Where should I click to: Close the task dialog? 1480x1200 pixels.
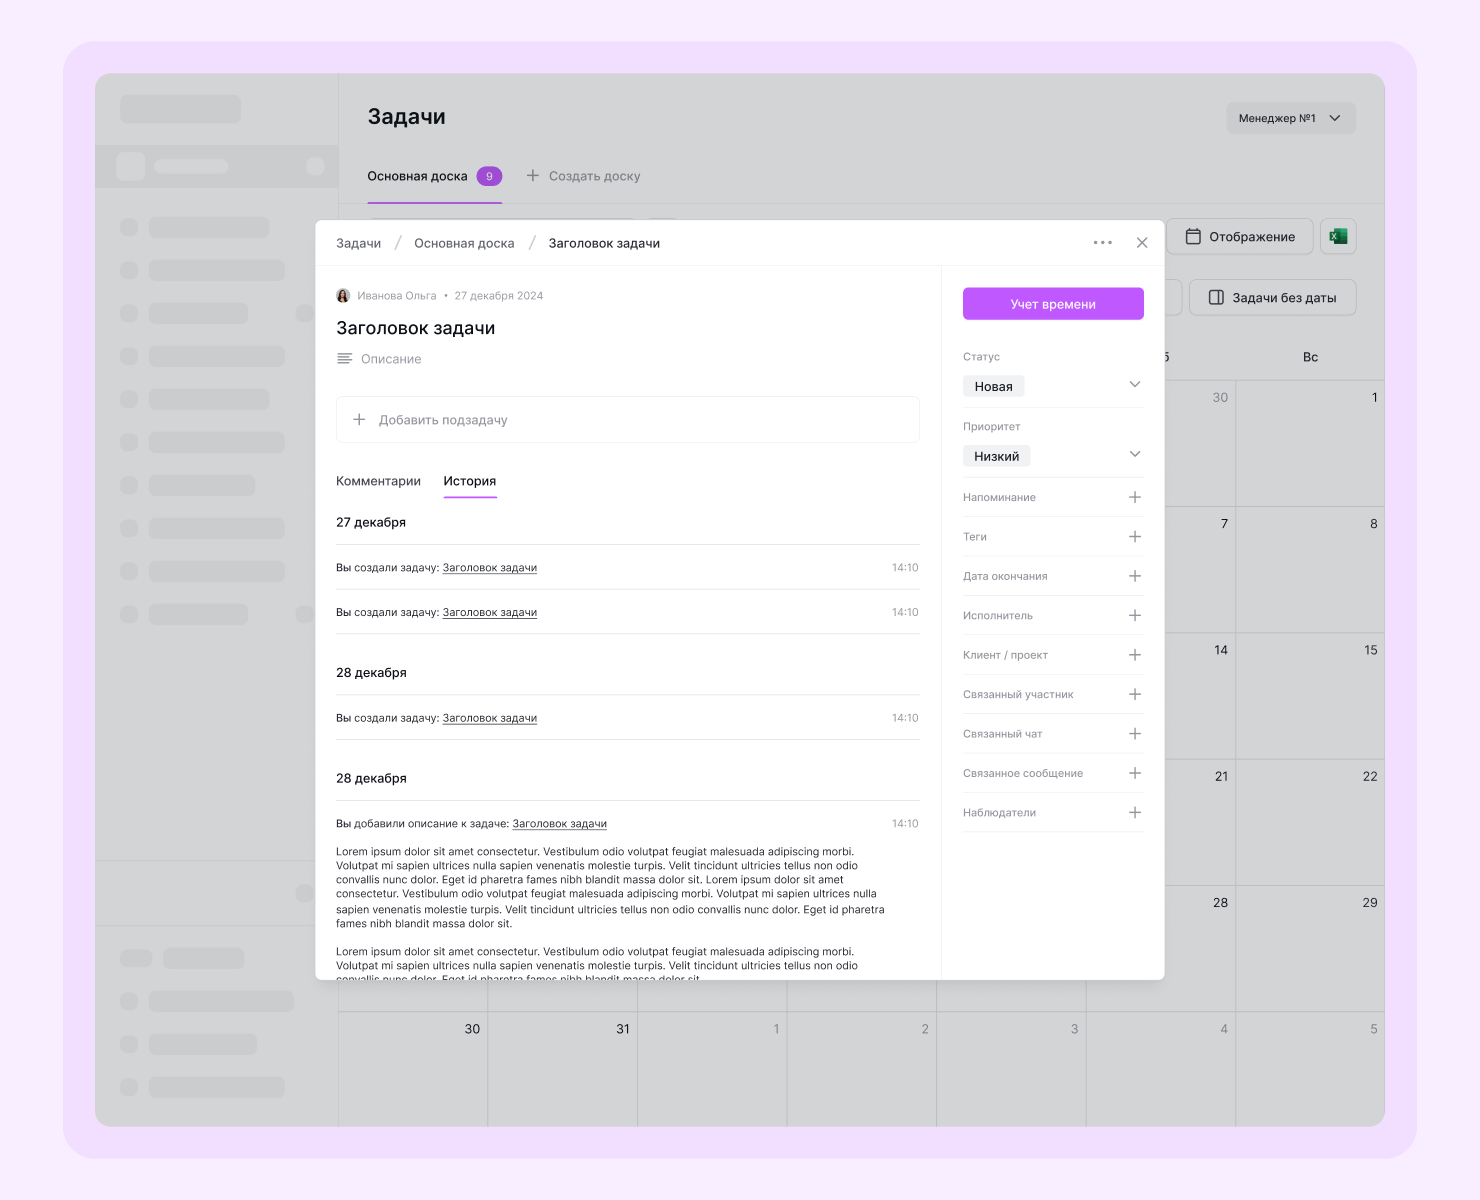[1142, 243]
